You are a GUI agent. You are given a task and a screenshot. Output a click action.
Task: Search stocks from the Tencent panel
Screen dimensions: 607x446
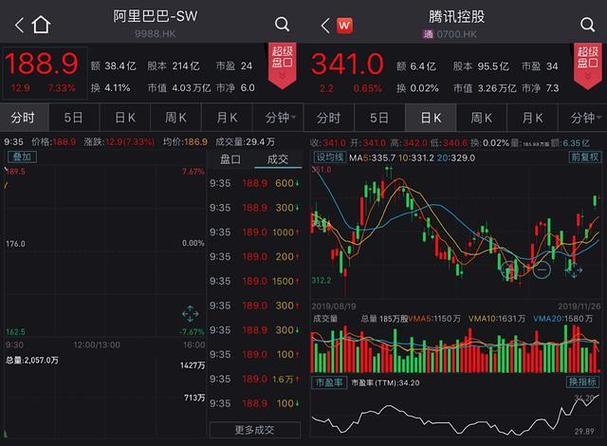point(587,24)
